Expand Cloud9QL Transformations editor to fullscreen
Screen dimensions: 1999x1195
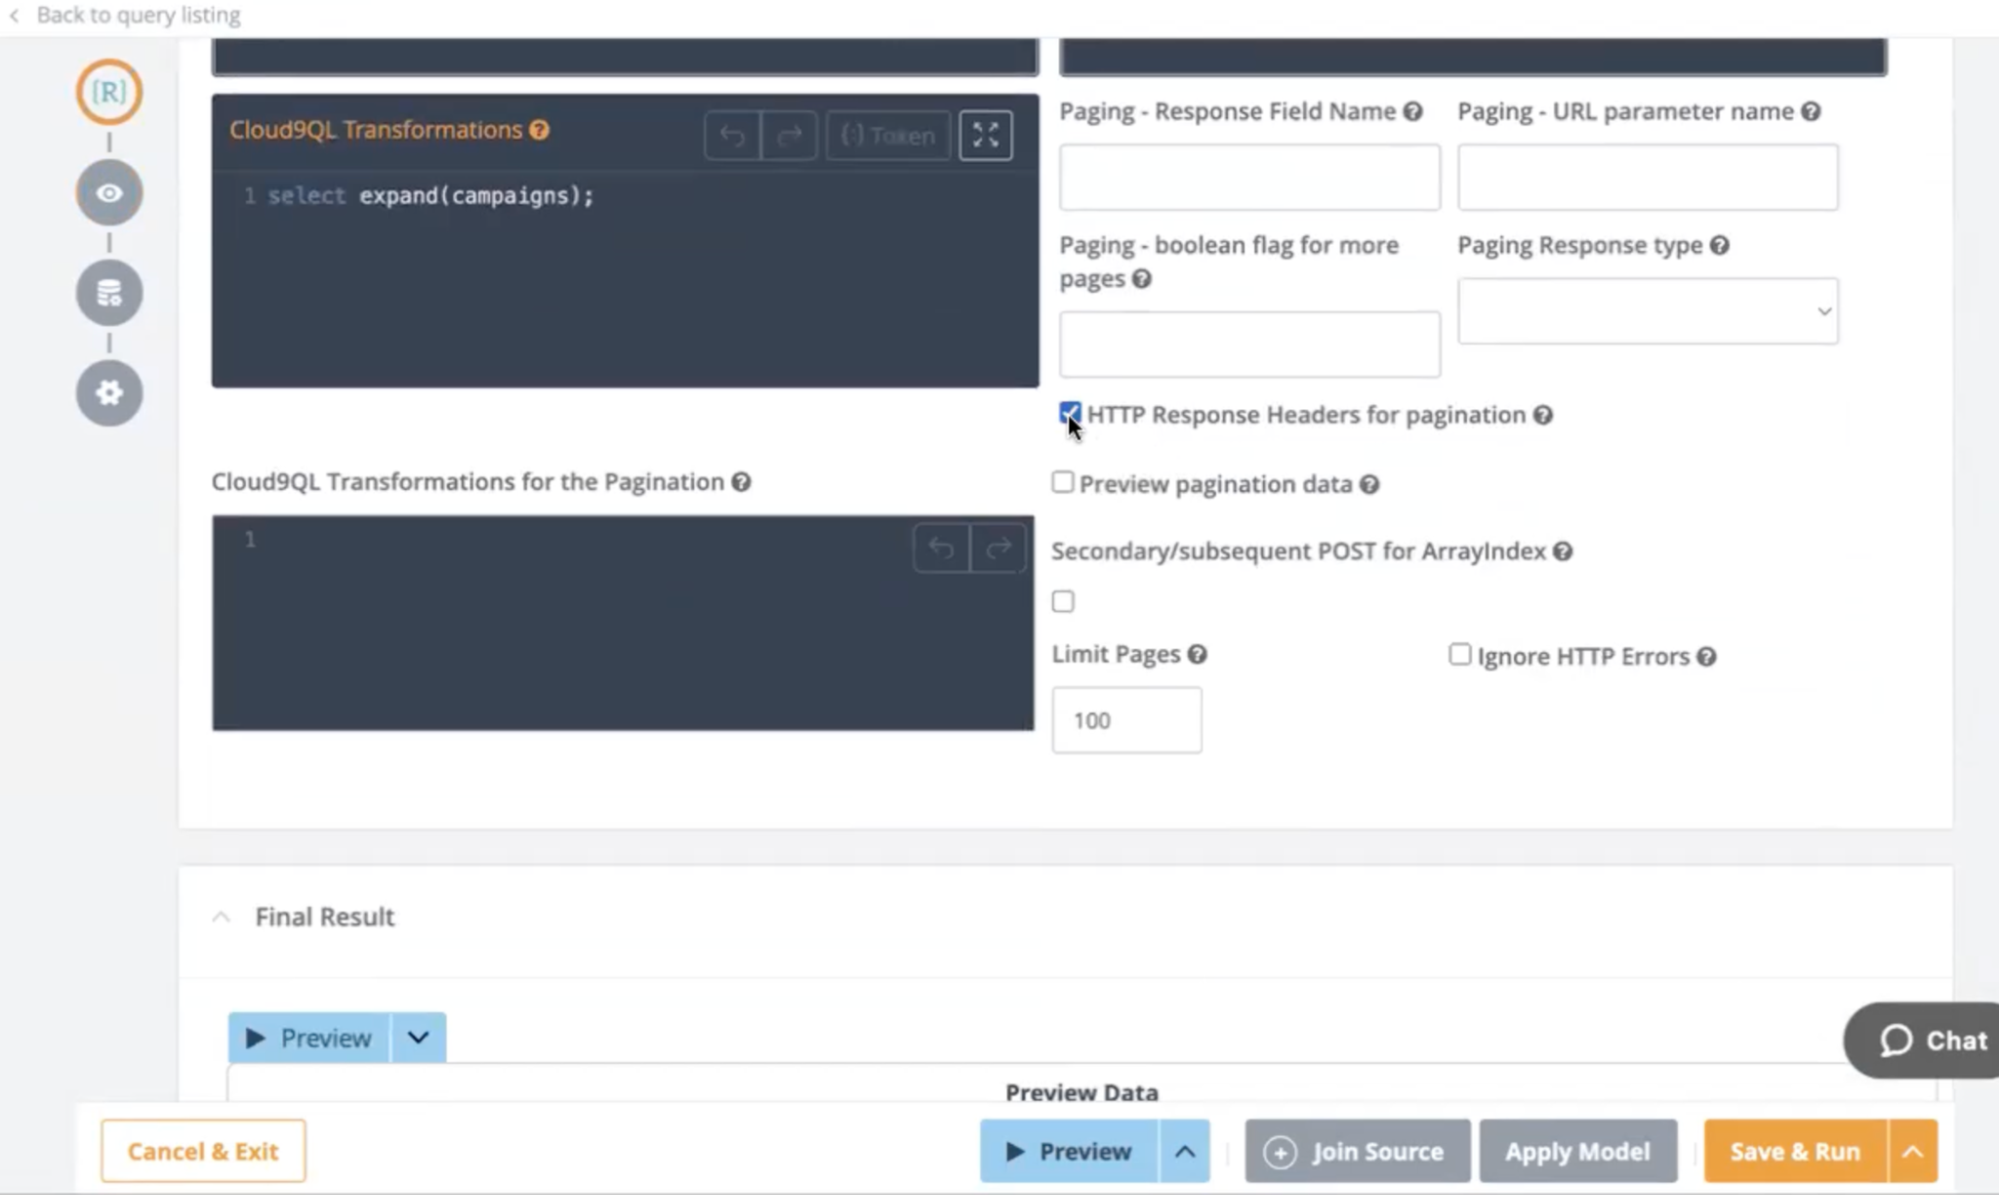(x=985, y=135)
